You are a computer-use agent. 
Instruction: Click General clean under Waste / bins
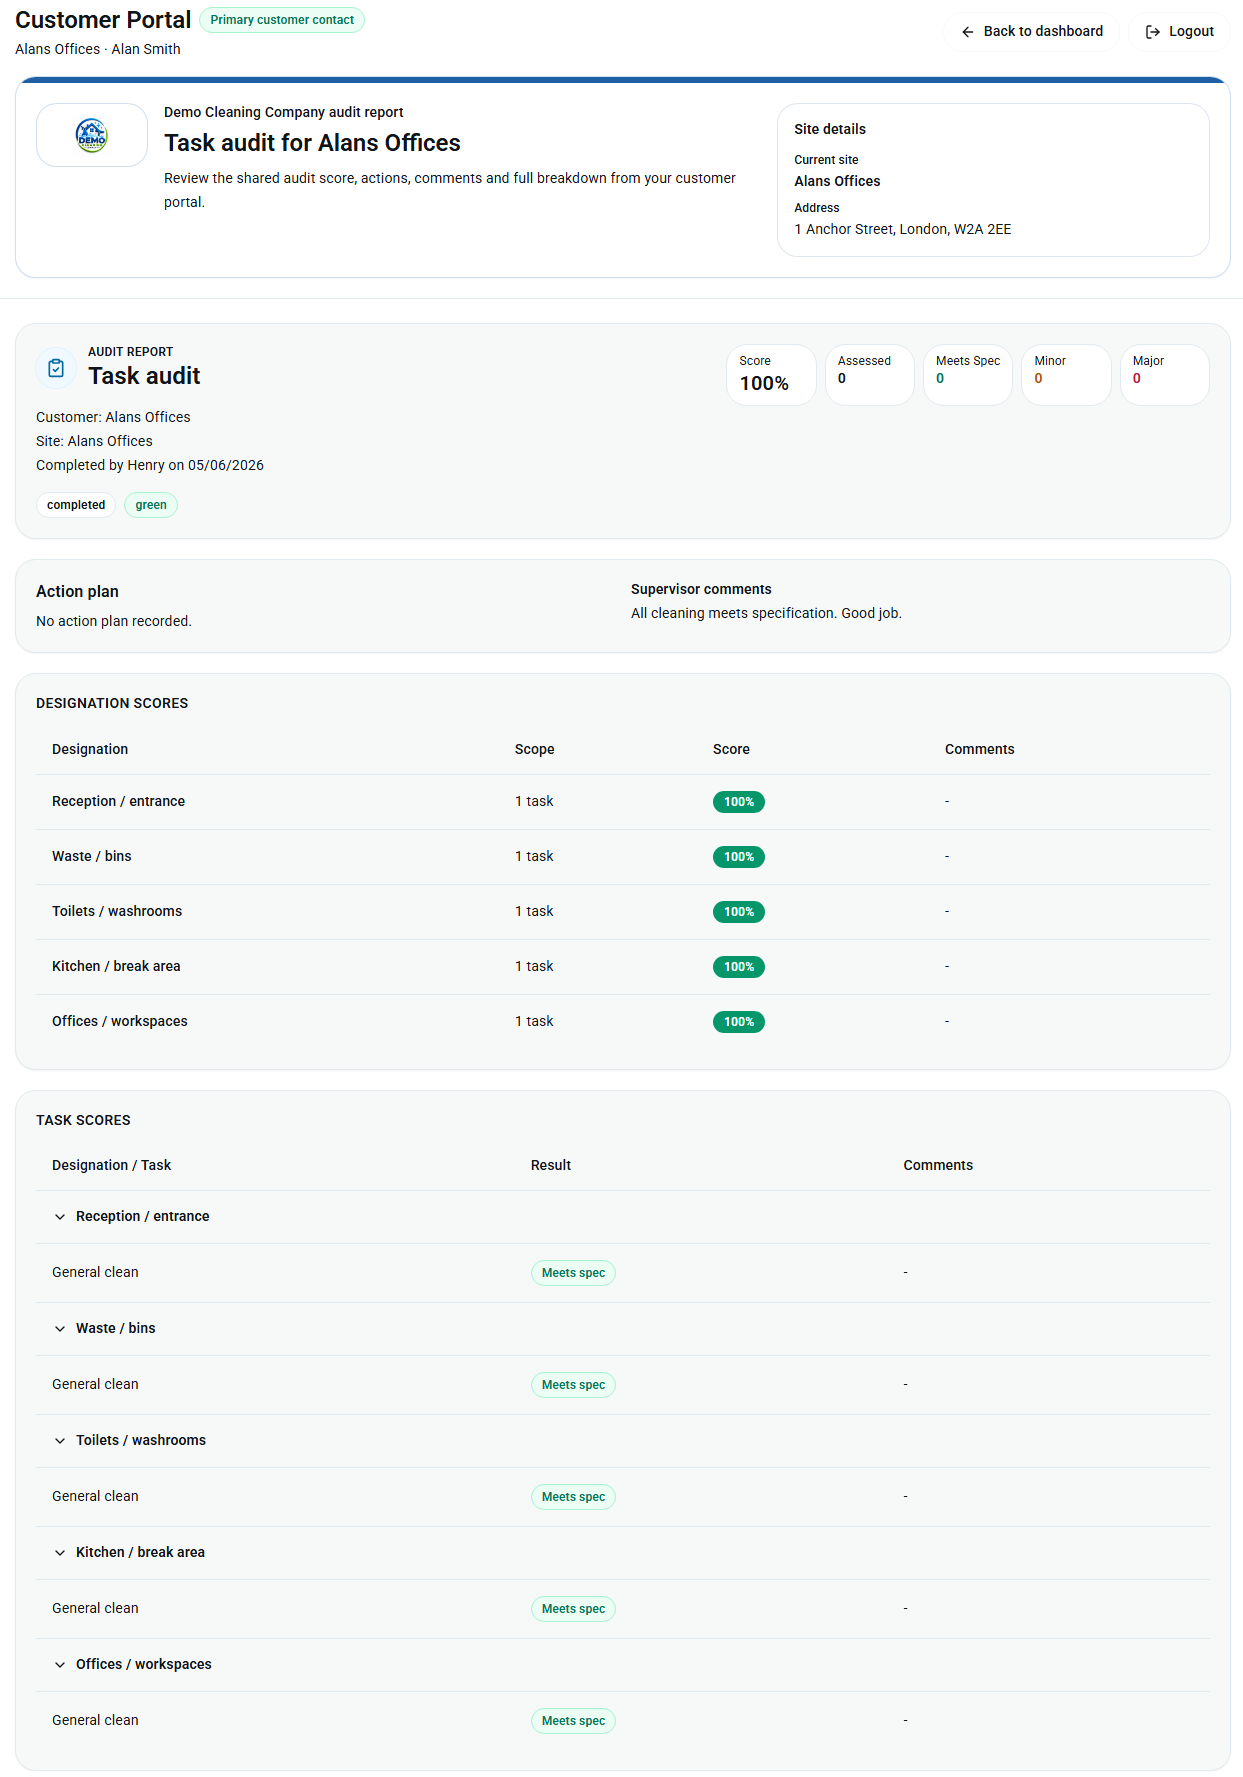[x=95, y=1384]
